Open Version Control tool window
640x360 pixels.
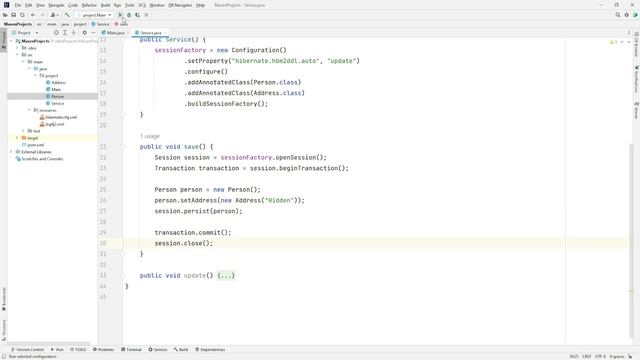tap(27, 350)
